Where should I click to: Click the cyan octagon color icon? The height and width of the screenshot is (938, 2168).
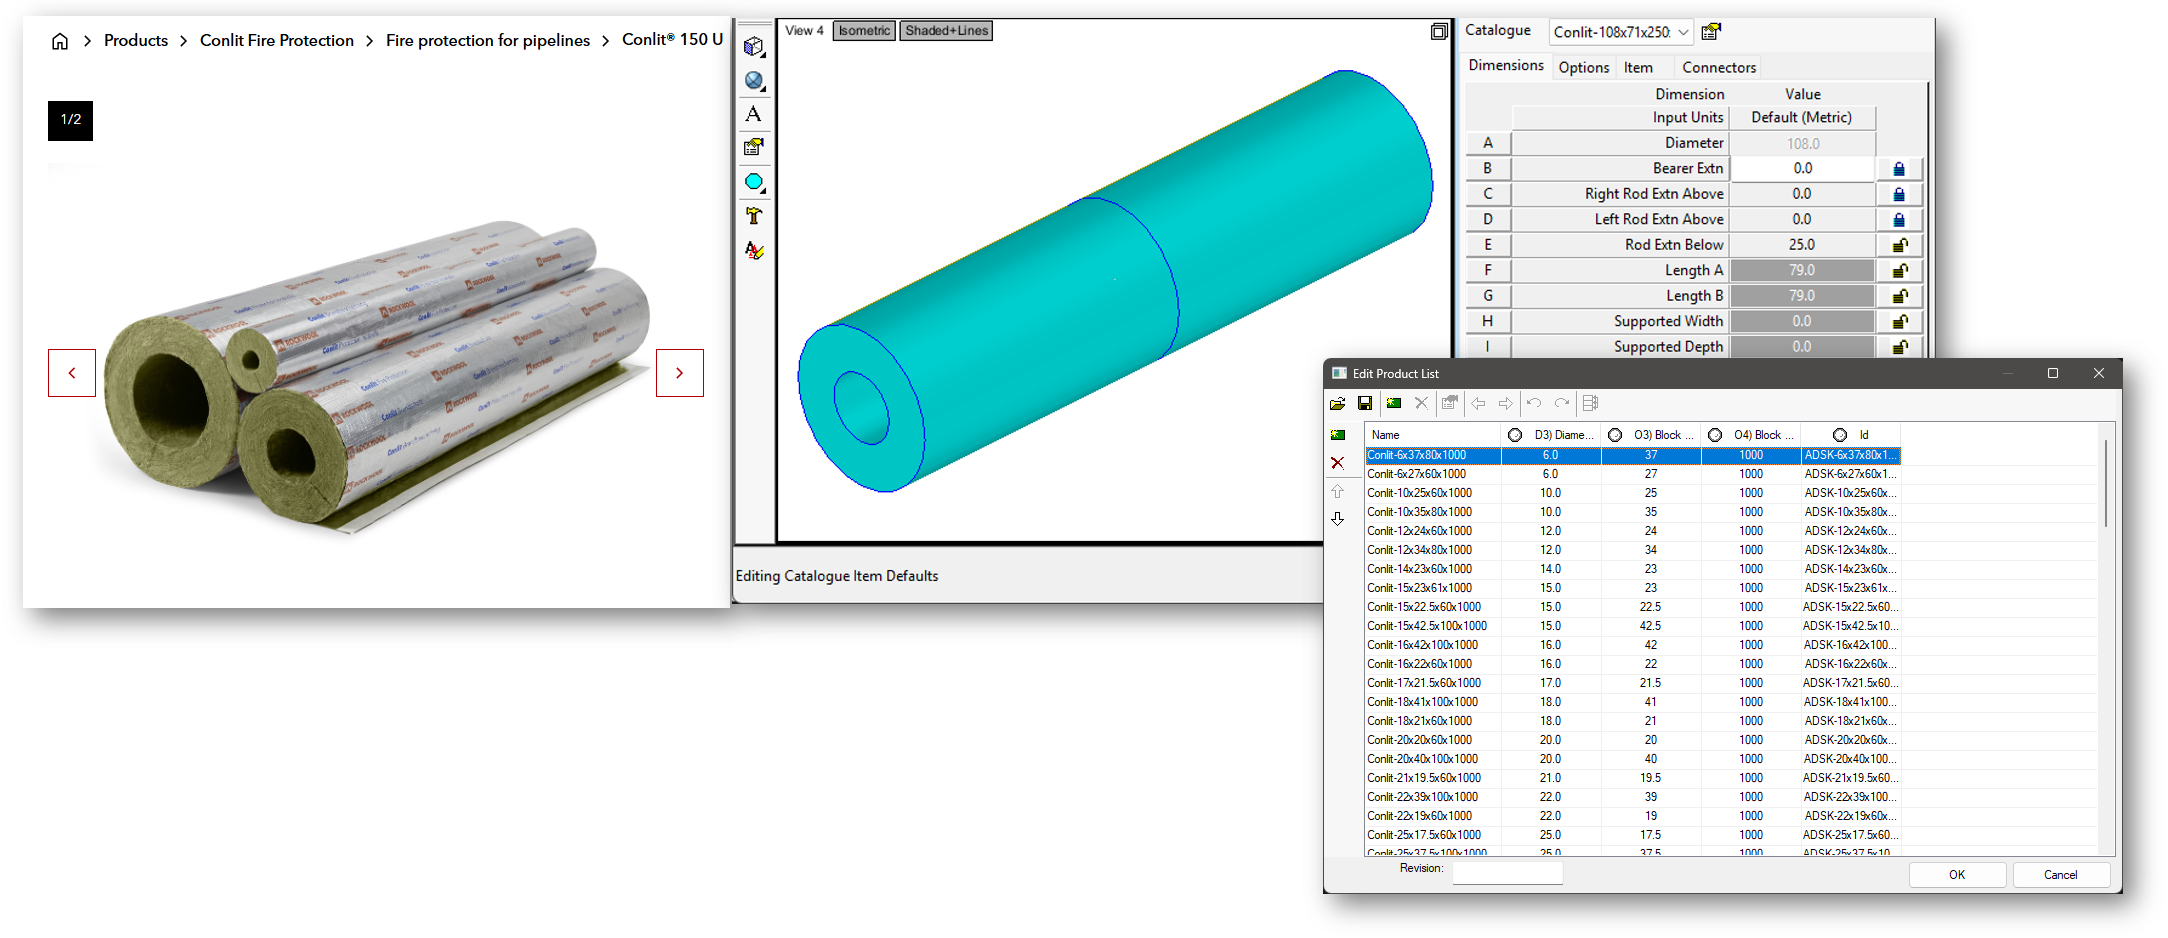click(754, 182)
